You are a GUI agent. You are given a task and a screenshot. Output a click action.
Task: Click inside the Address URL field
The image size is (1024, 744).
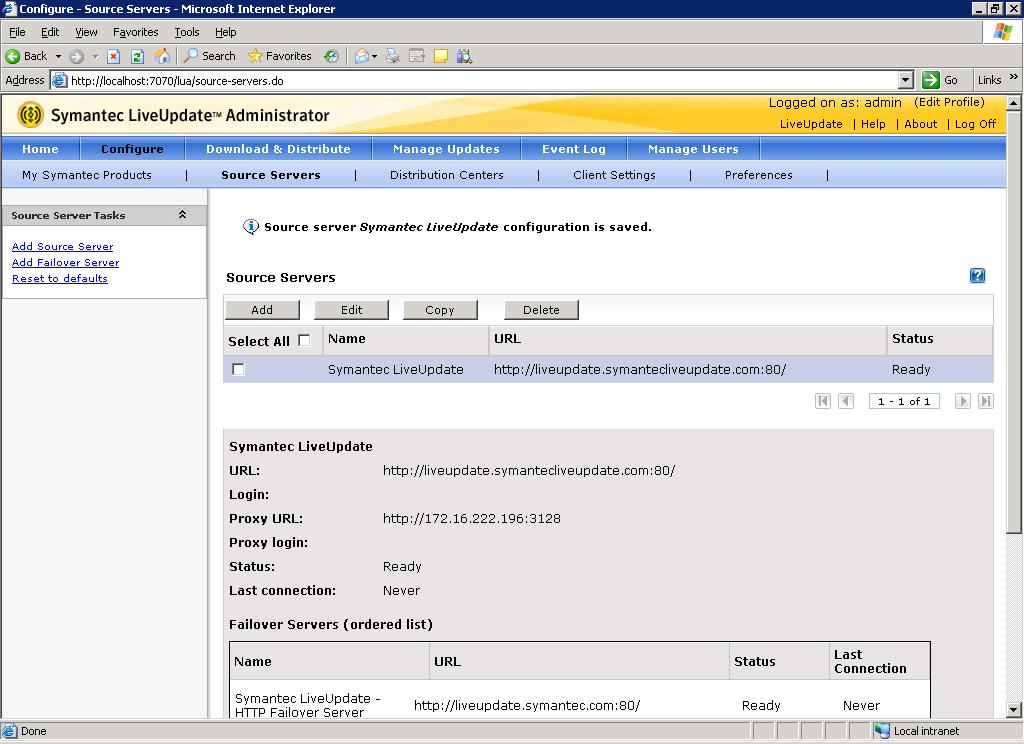click(482, 80)
